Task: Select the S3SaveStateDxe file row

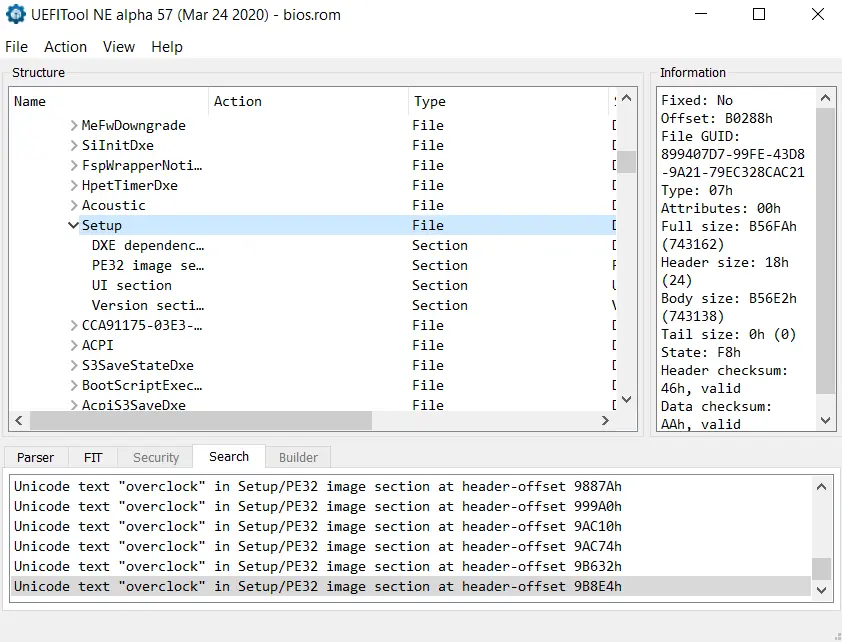Action: 313,365
